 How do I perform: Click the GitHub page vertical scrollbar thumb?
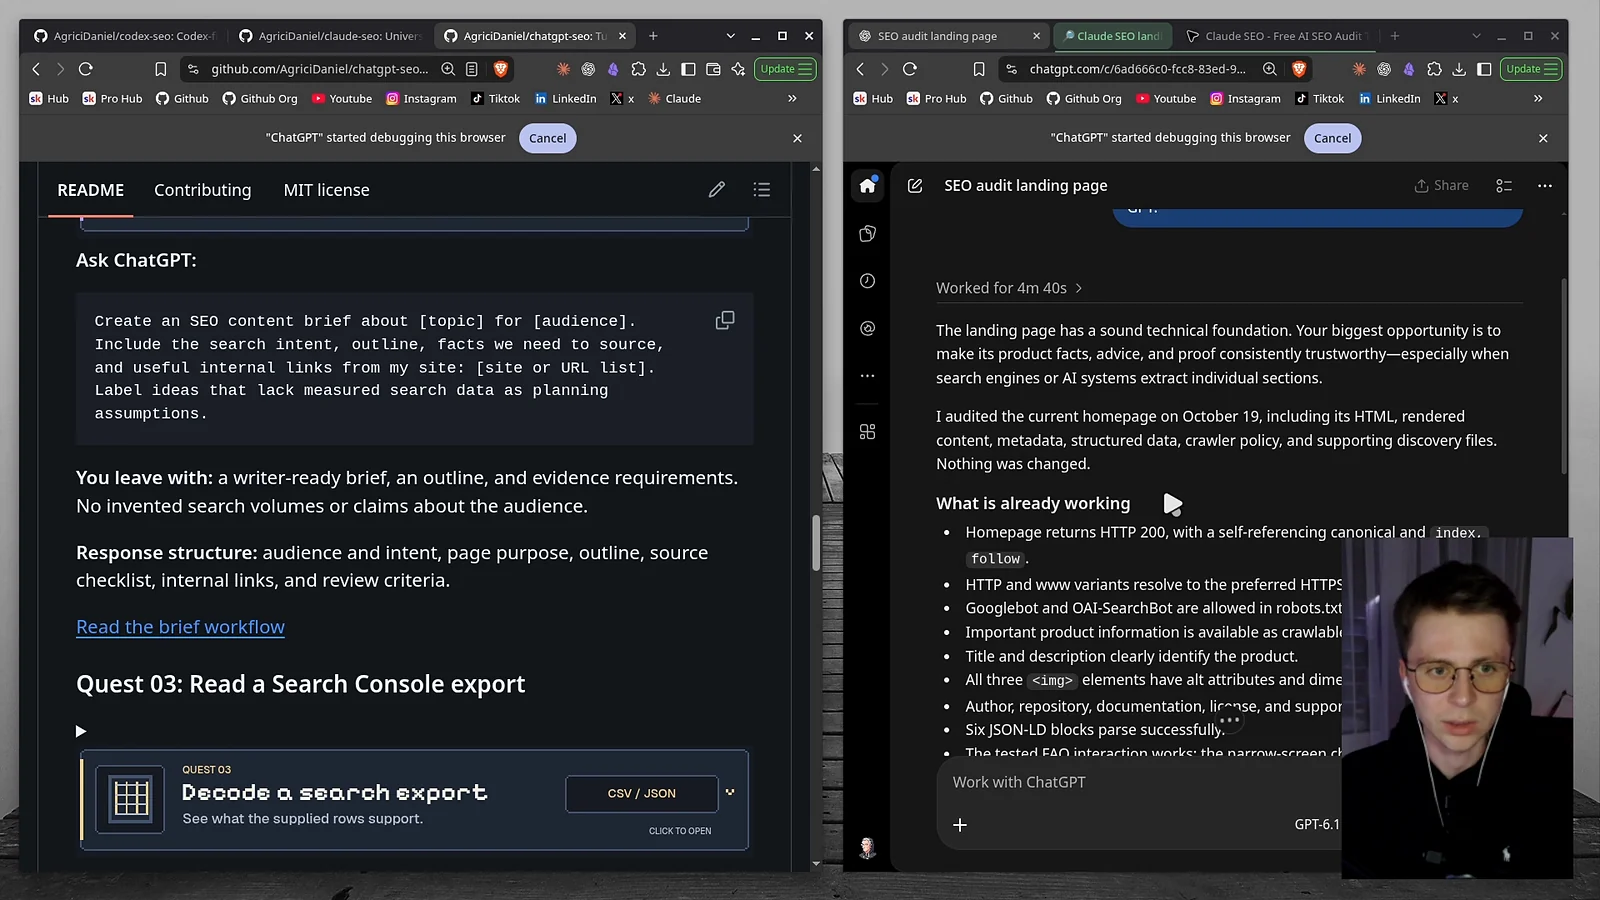[x=816, y=543]
